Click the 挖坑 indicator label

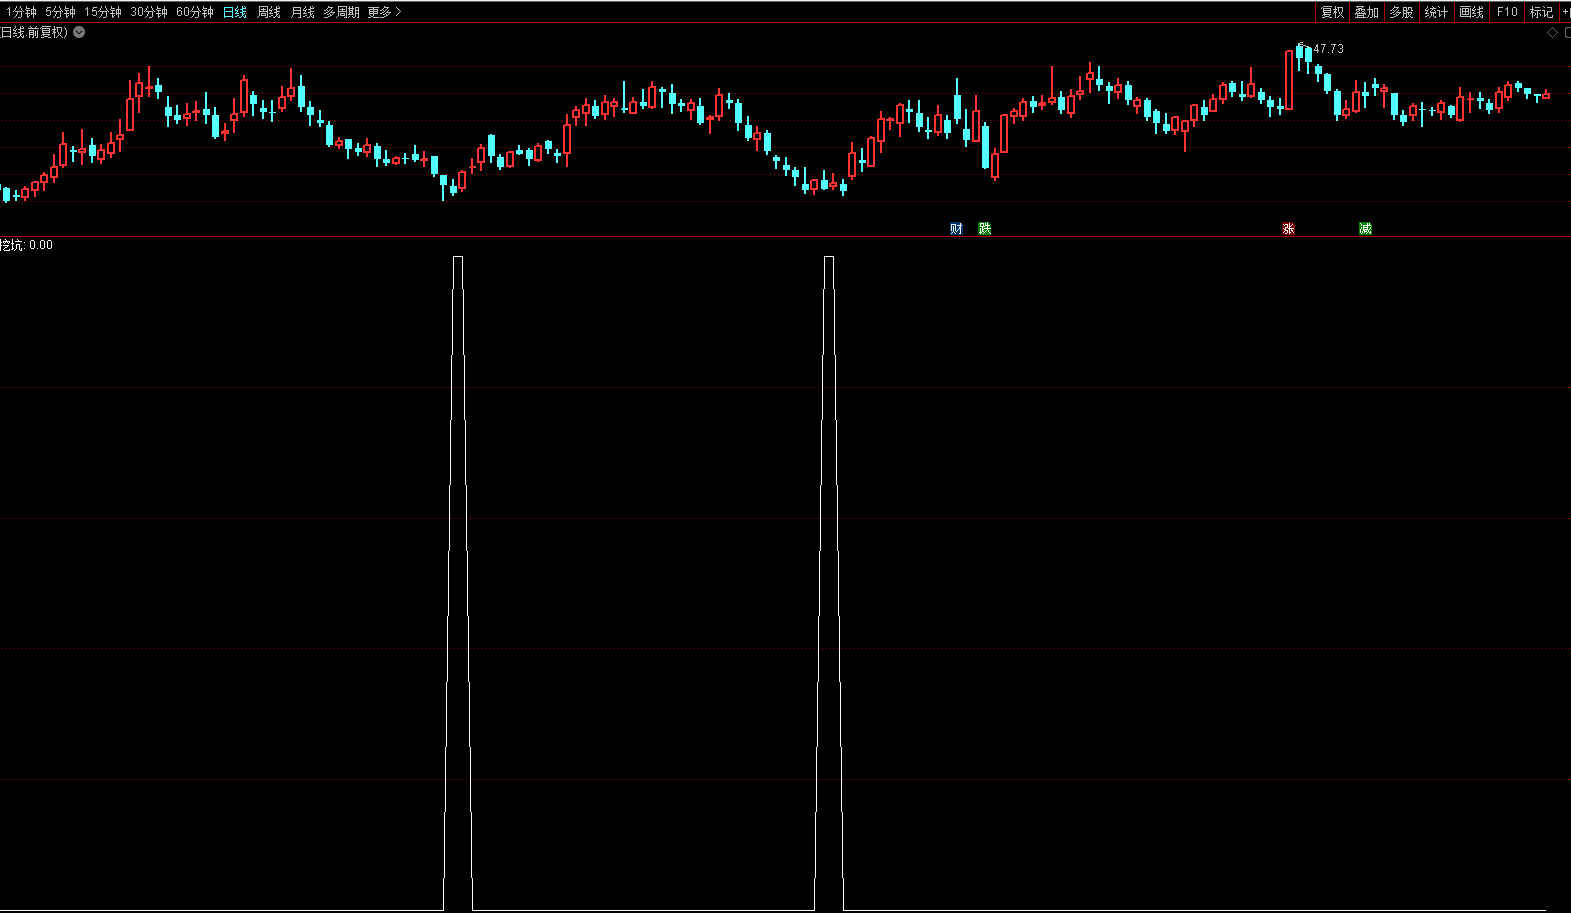[13, 245]
